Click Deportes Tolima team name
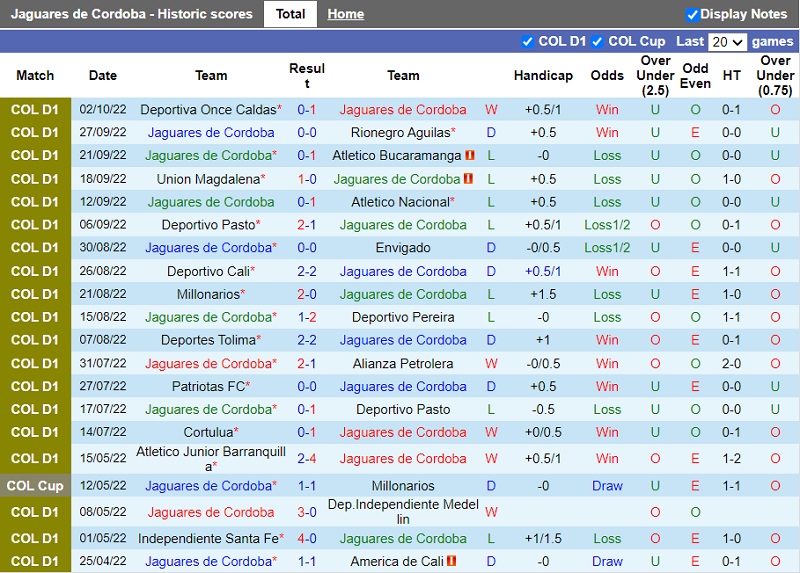Viewport: 800px width, 573px height. pos(211,340)
